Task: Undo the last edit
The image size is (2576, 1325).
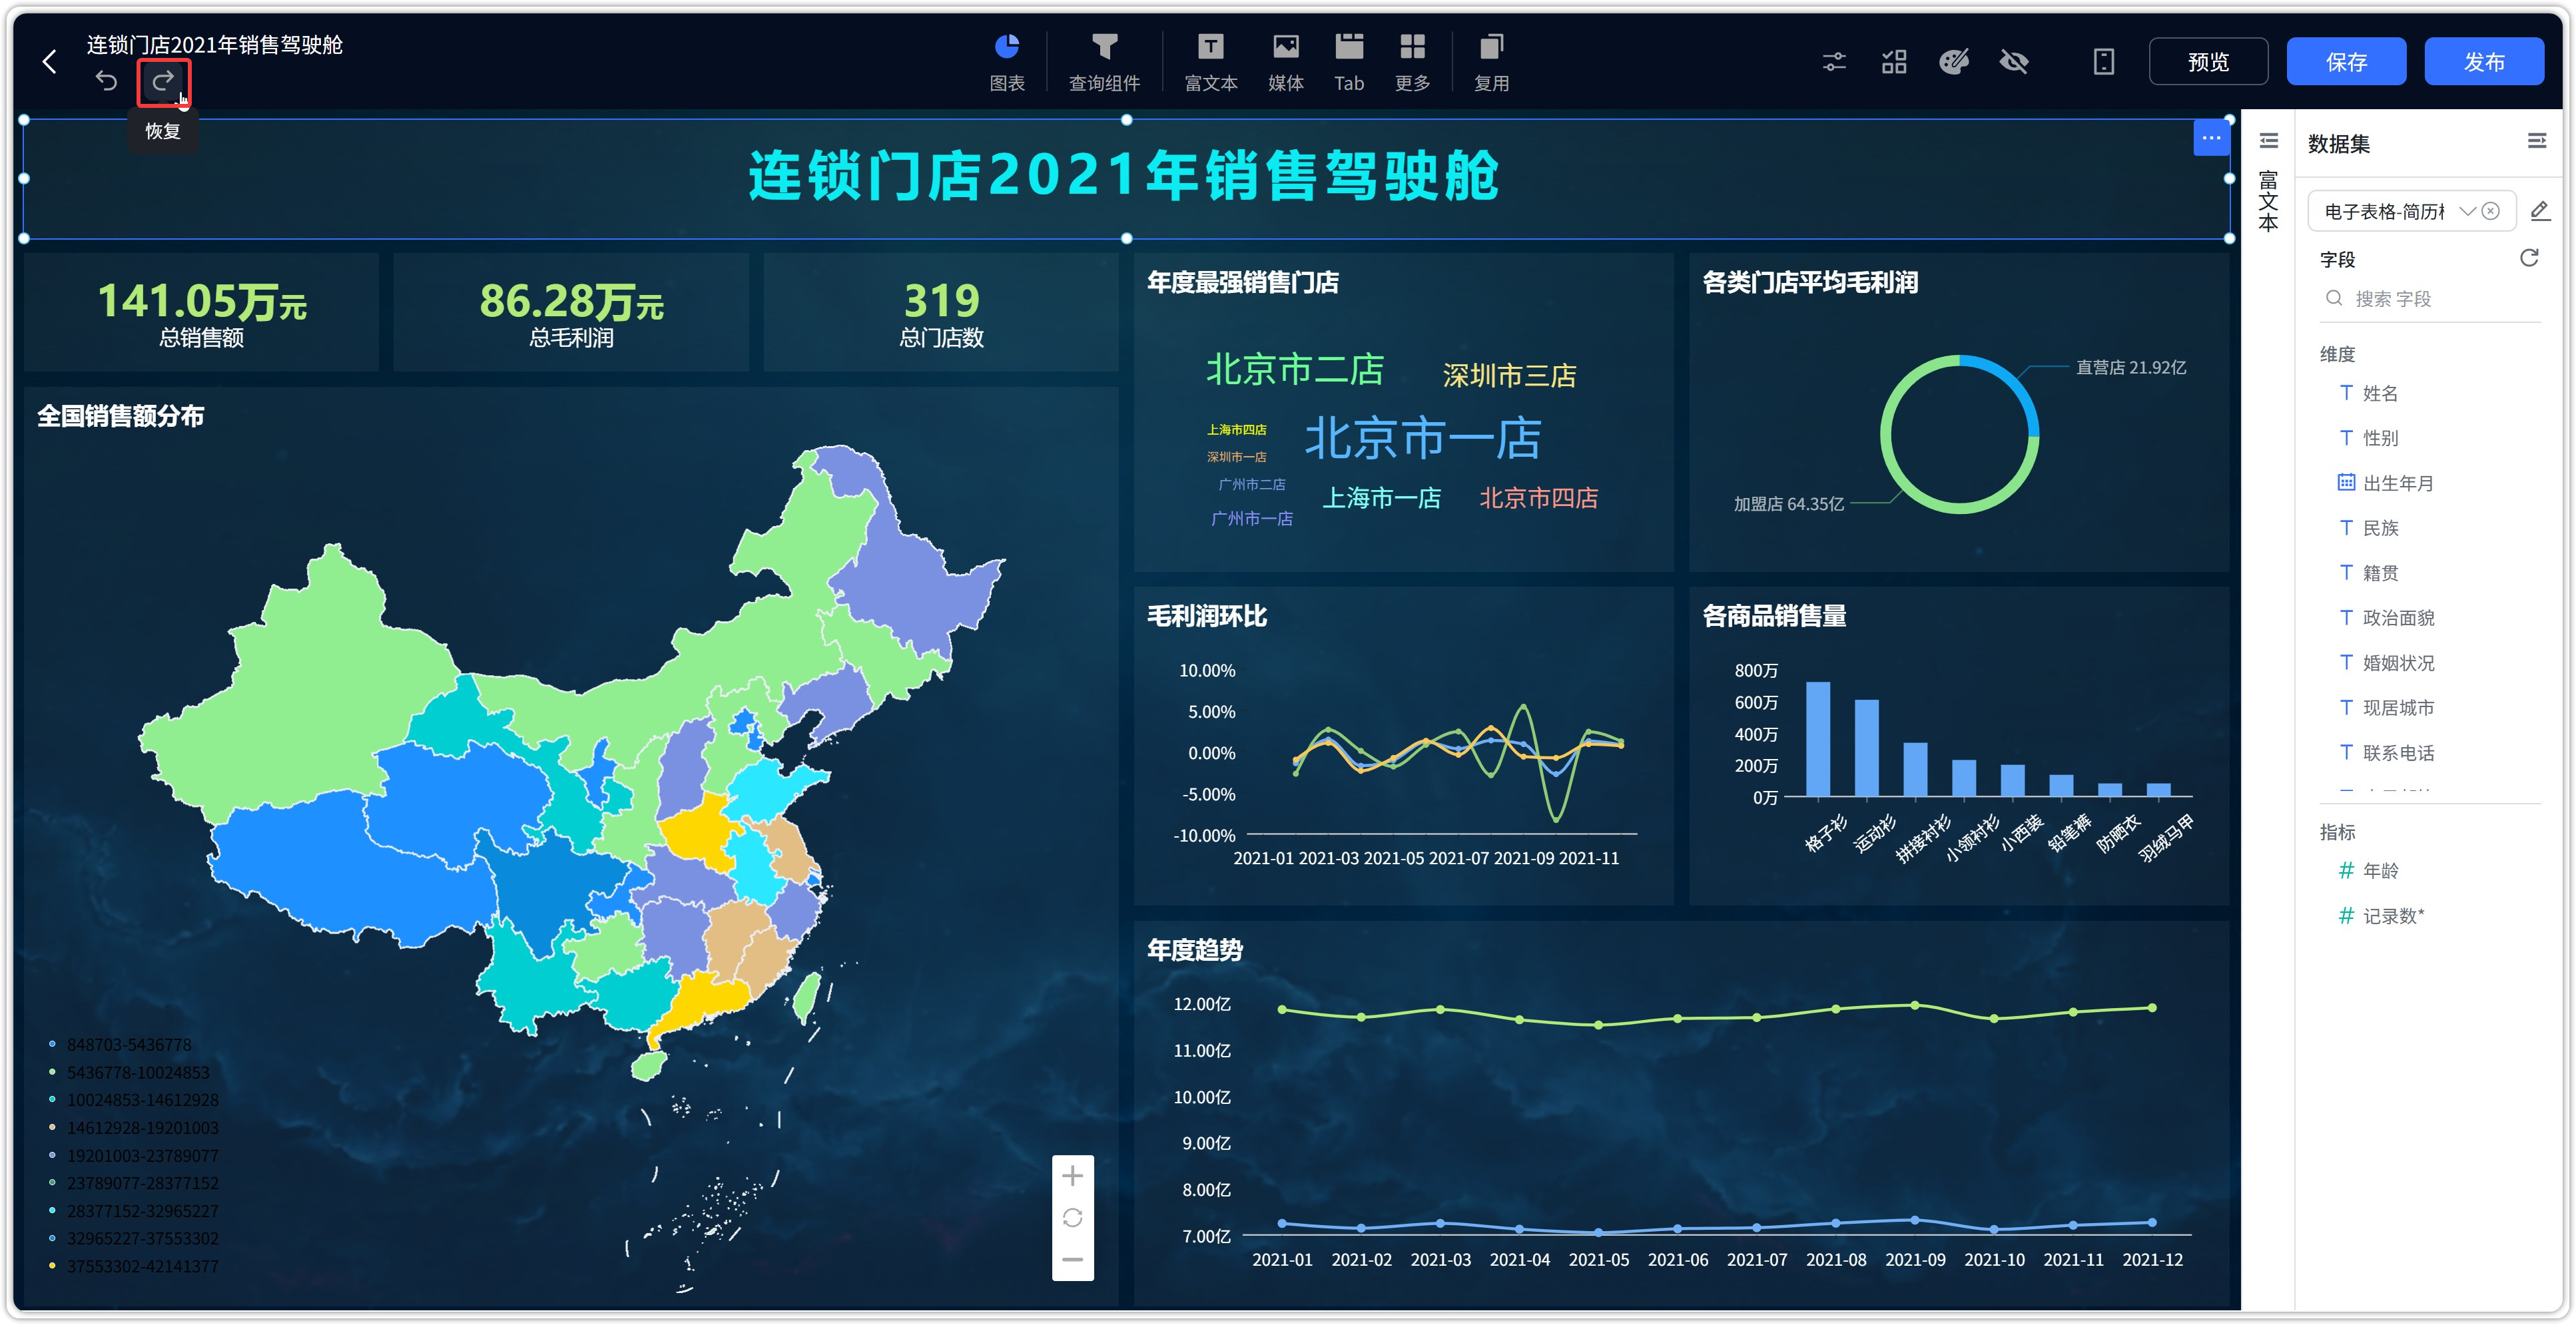Action: 106,80
